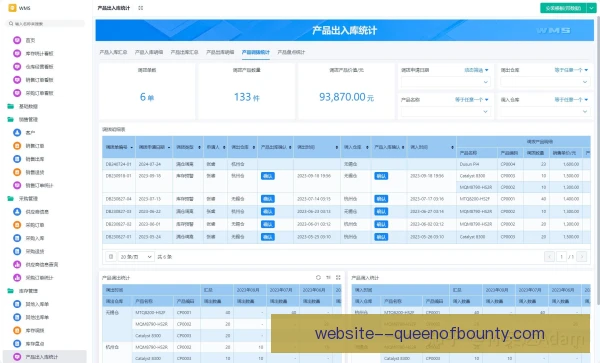Click outbound 确认 in row DB230627-04
This screenshot has height=363, width=600.
(x=267, y=199)
